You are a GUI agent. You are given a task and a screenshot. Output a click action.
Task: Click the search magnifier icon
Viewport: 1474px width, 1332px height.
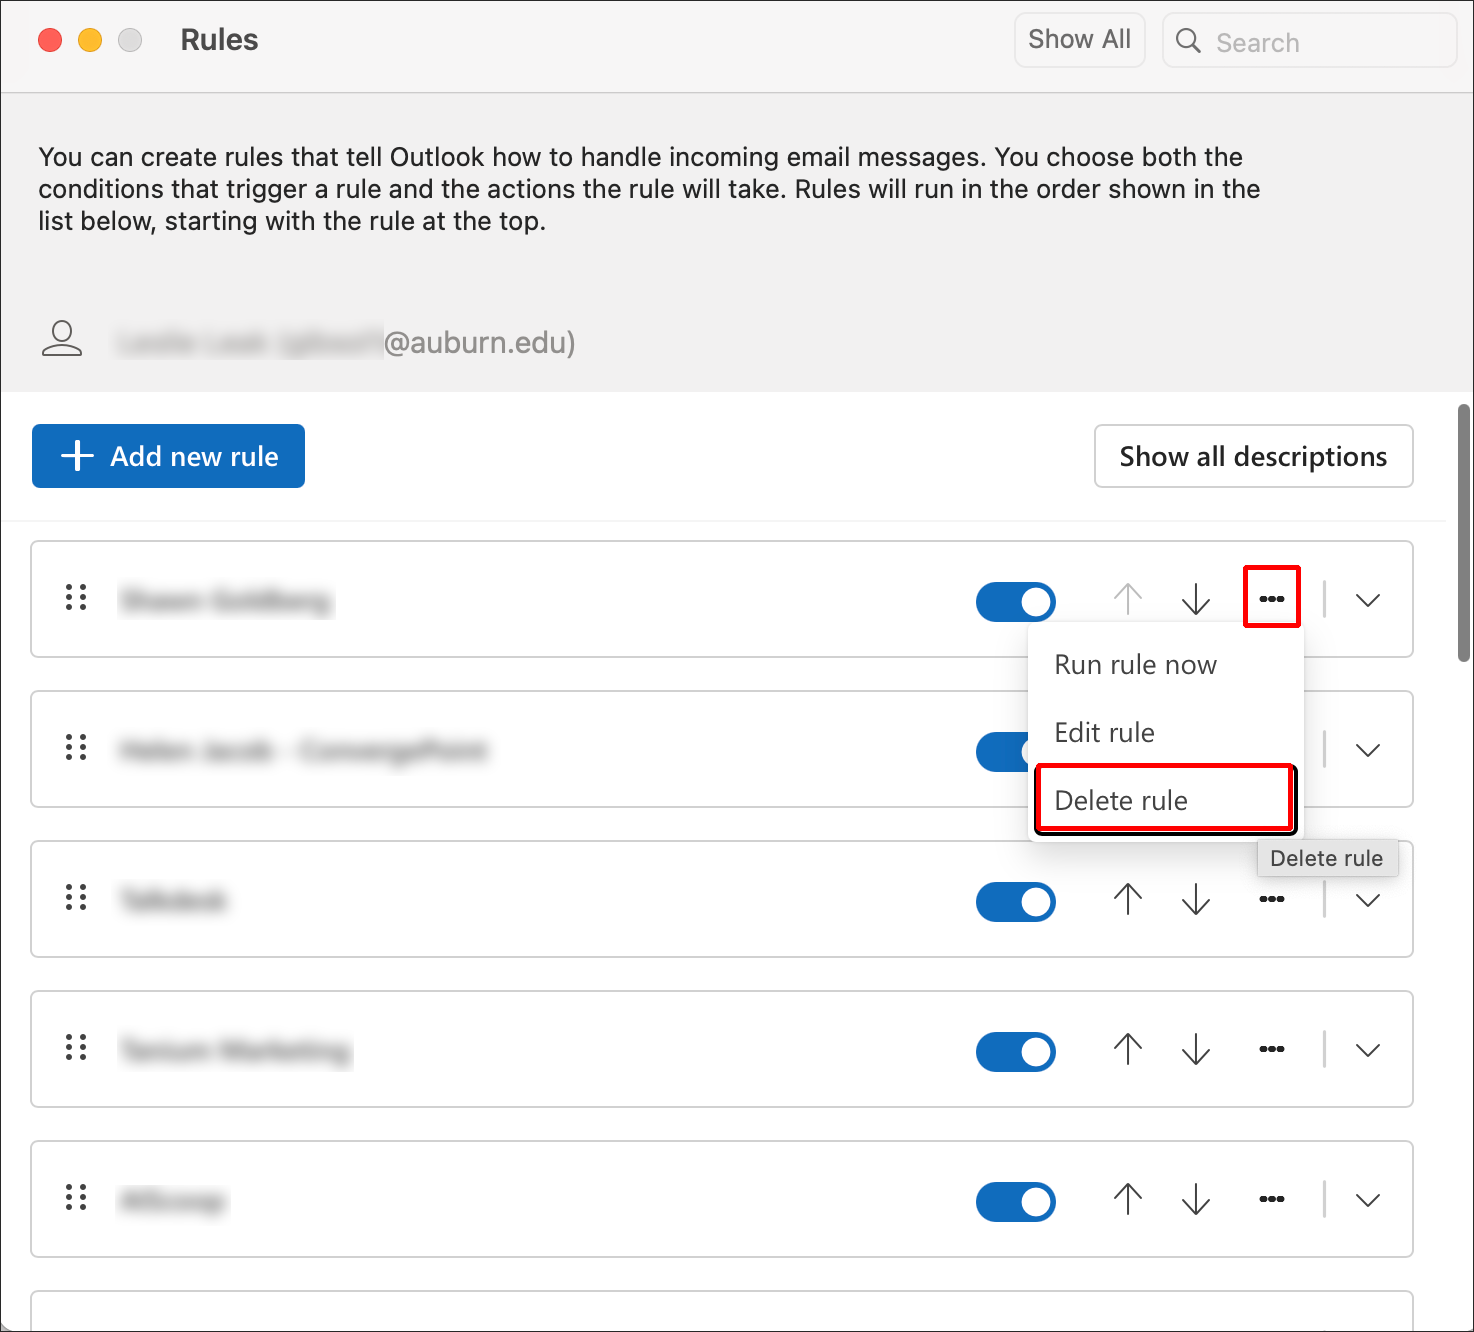(1188, 41)
